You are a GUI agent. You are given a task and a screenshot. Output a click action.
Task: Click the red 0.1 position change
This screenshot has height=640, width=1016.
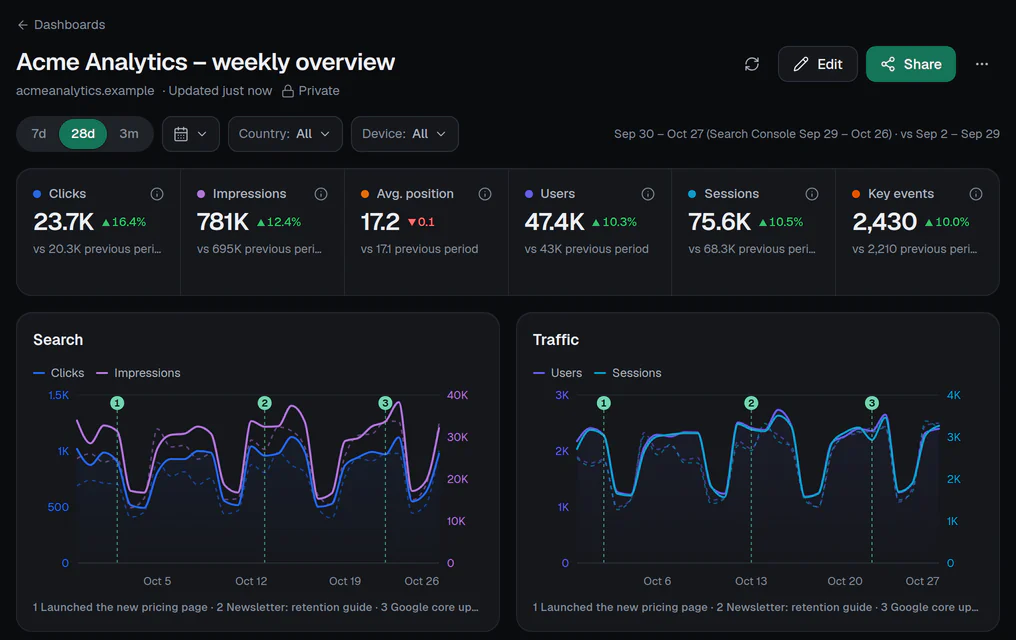421,222
